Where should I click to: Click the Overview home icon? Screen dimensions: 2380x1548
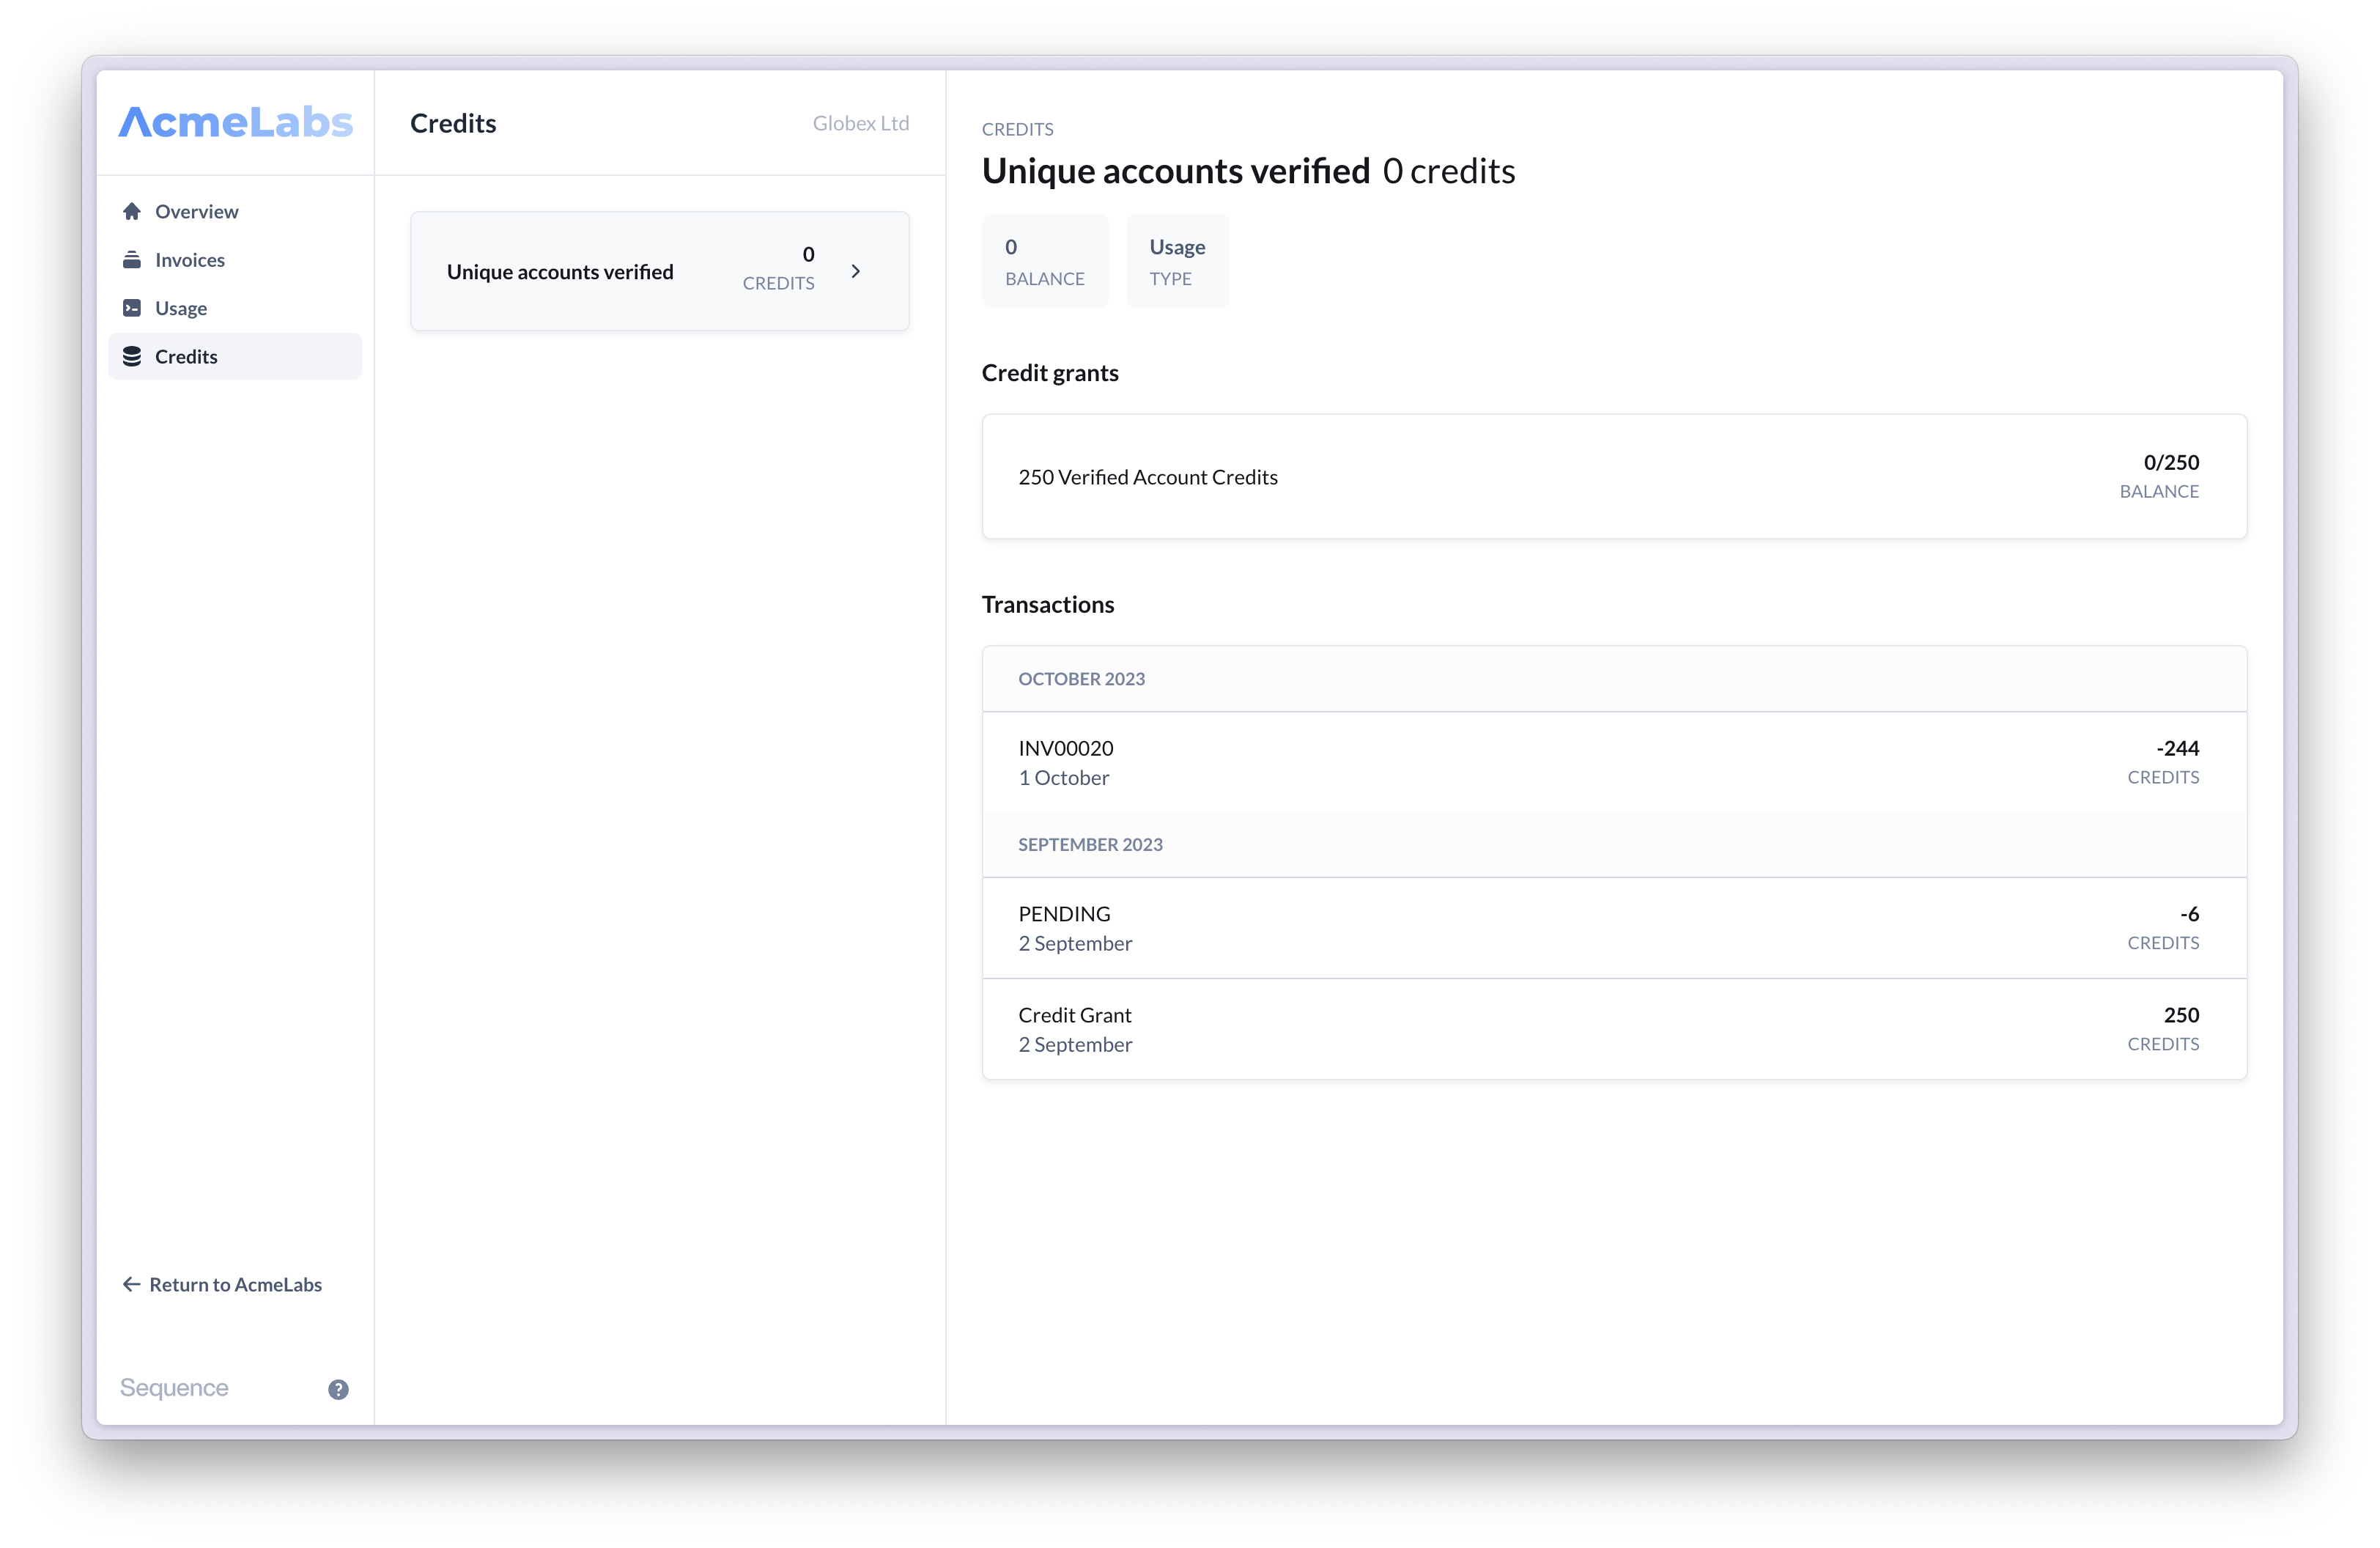point(132,211)
